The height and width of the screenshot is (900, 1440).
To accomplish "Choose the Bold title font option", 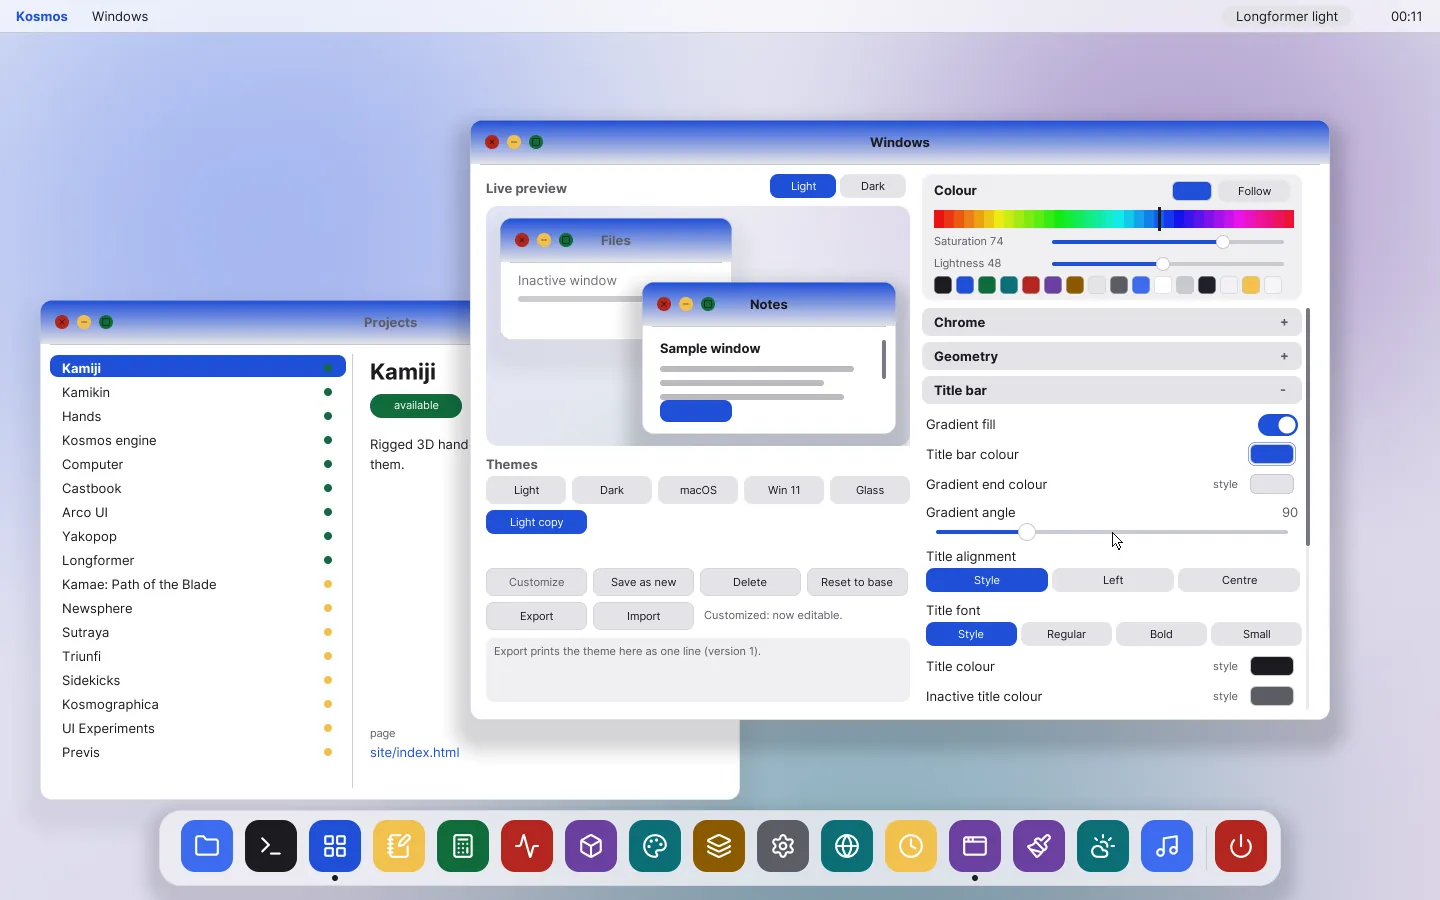I will click(1161, 634).
